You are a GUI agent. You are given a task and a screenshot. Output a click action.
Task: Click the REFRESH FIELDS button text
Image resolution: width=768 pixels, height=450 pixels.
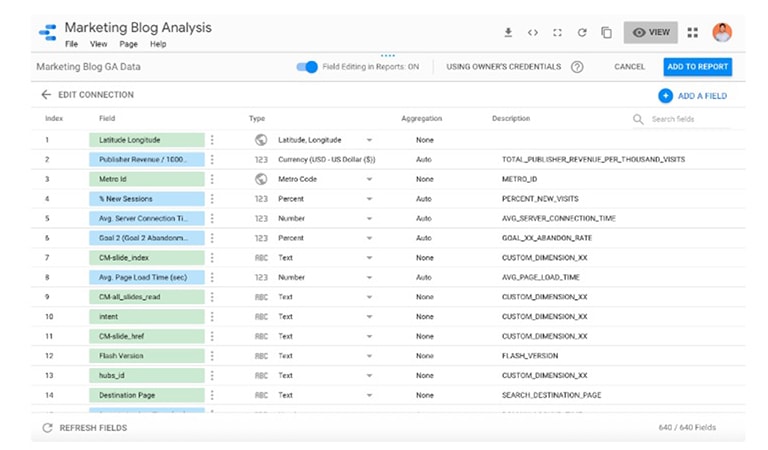click(x=93, y=428)
